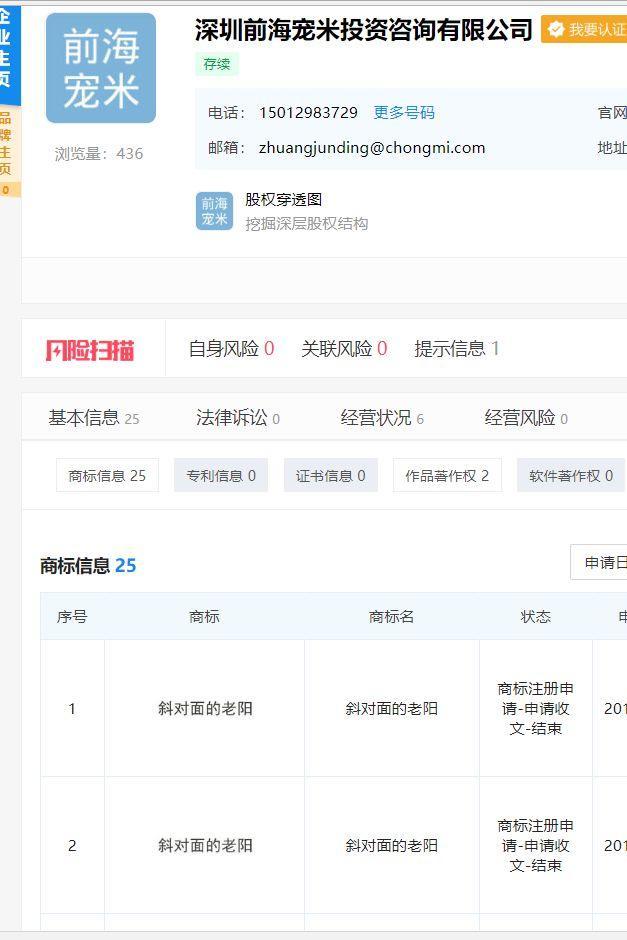Click row 1 商标名 cell 斜对面的老阳
Viewport: 627px width, 940px height.
(391, 709)
